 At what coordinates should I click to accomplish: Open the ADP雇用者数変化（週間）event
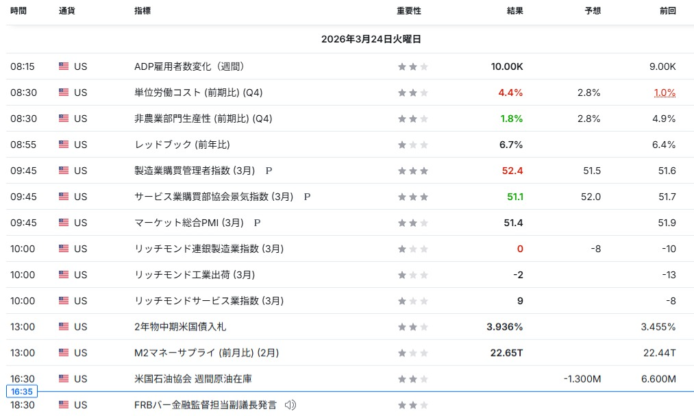point(189,67)
